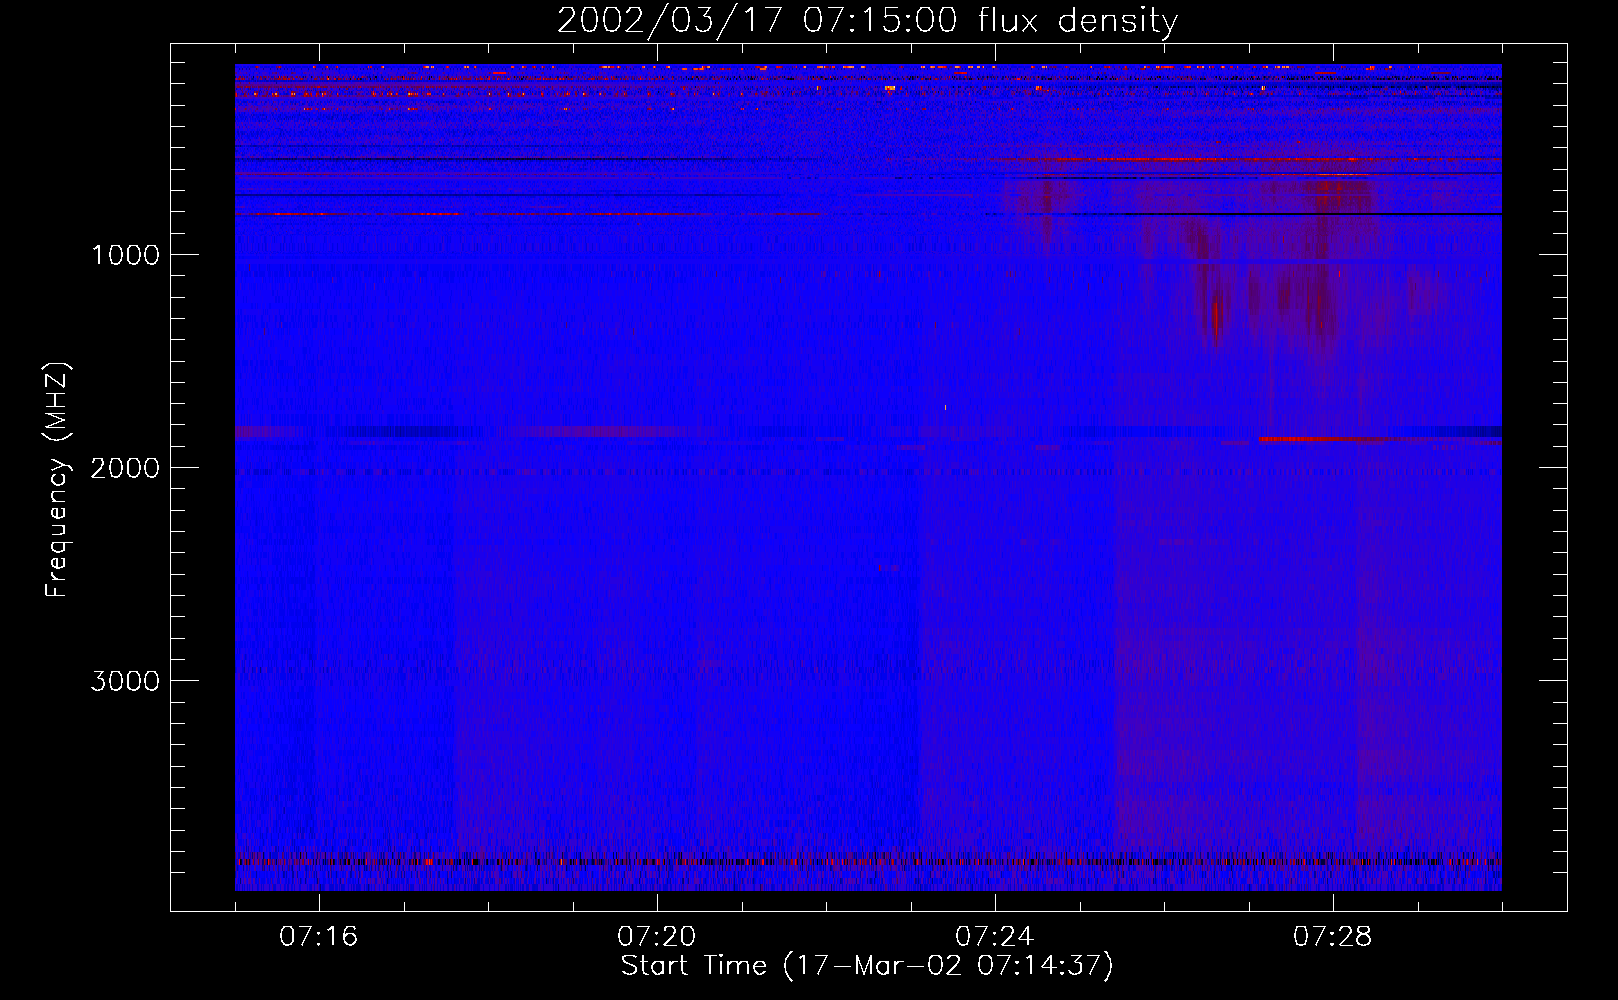Click the 07:24 time tick label

tap(994, 937)
